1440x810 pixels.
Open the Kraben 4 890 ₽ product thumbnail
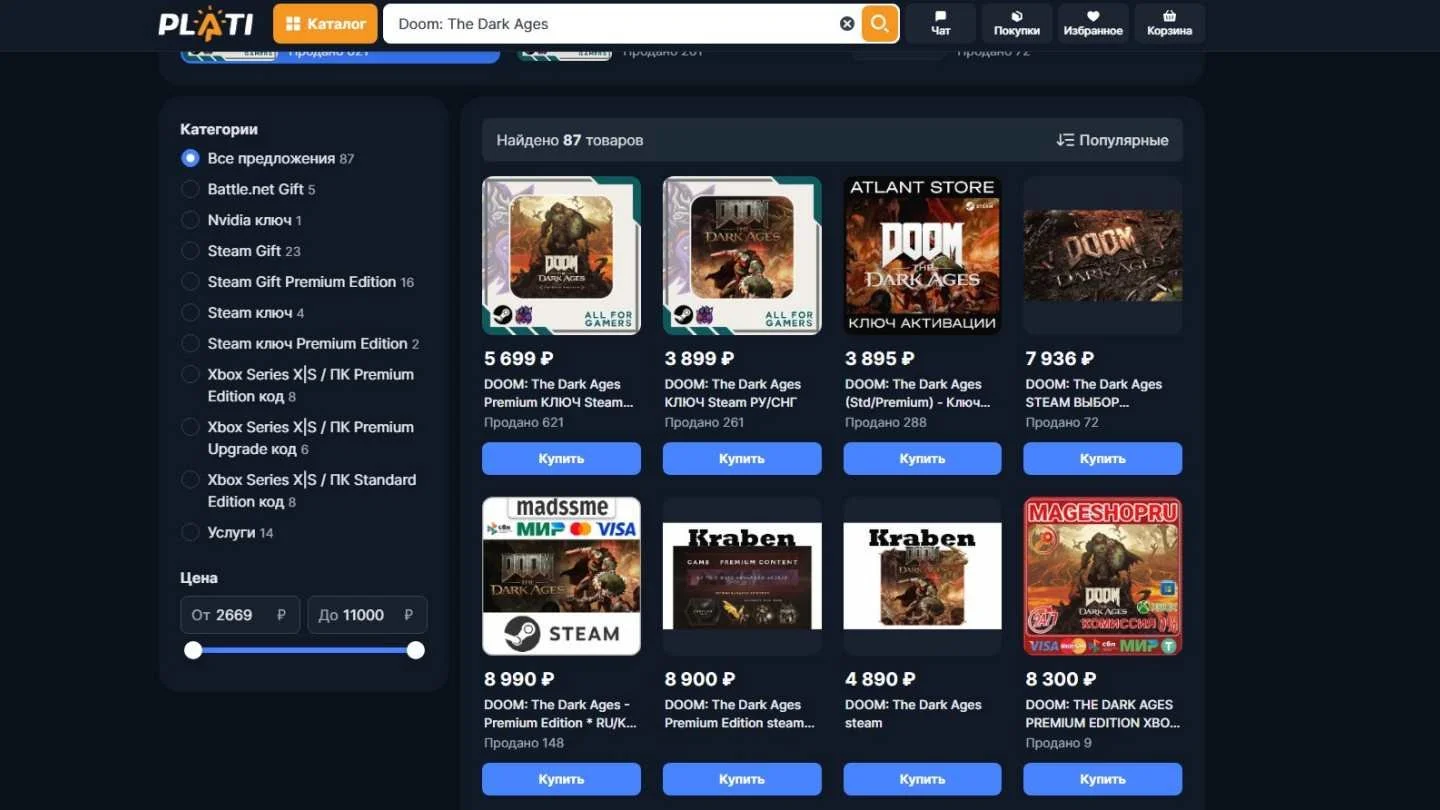click(922, 576)
